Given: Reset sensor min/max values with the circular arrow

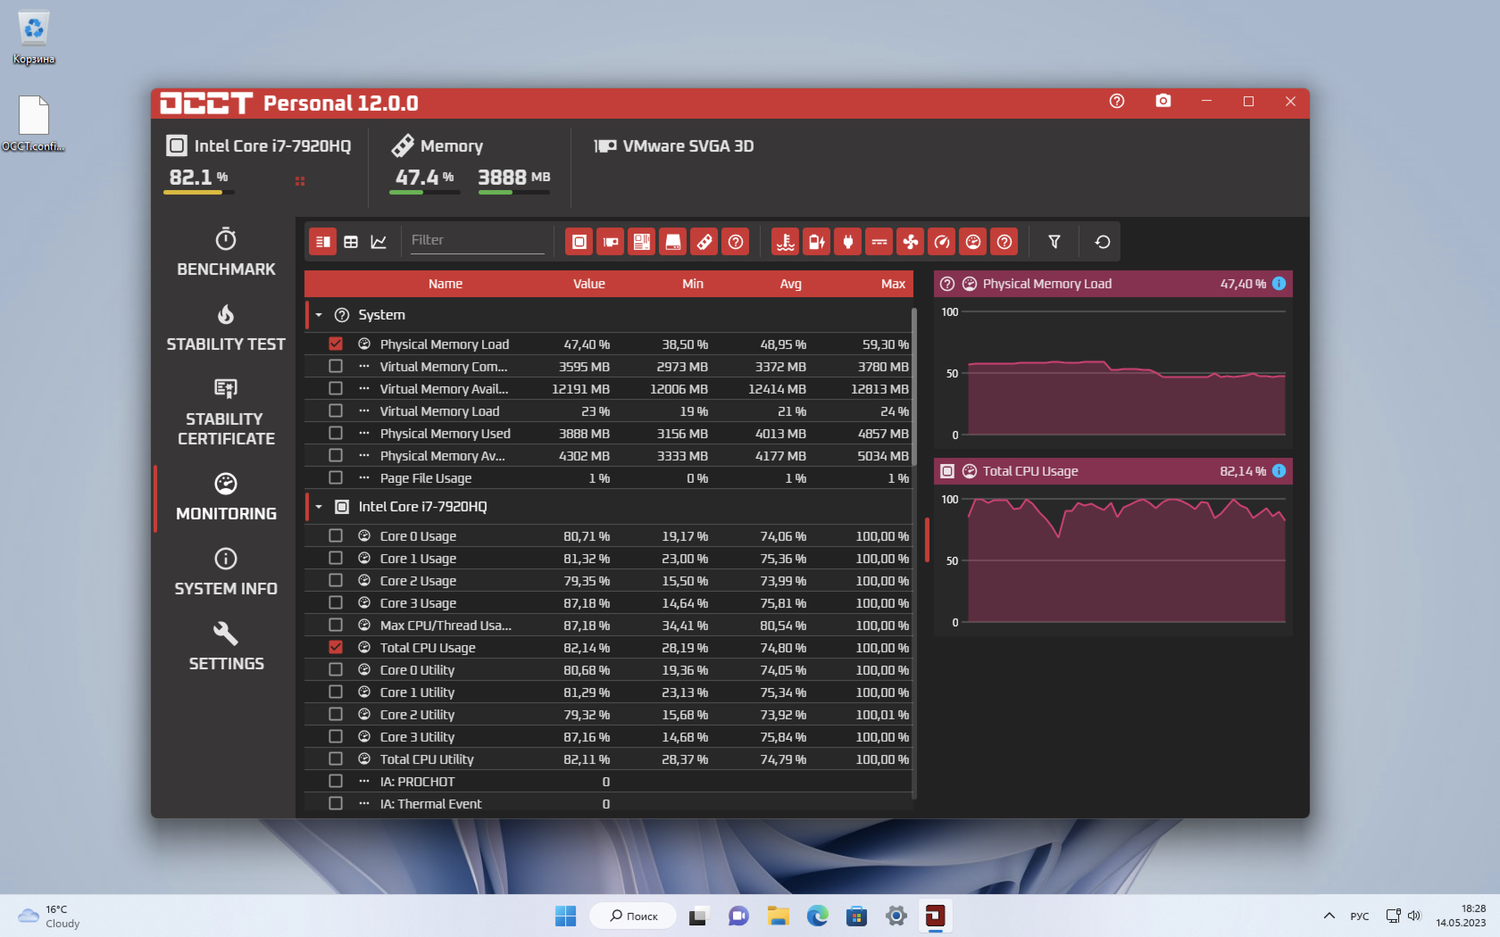Looking at the screenshot, I should pos(1102,241).
